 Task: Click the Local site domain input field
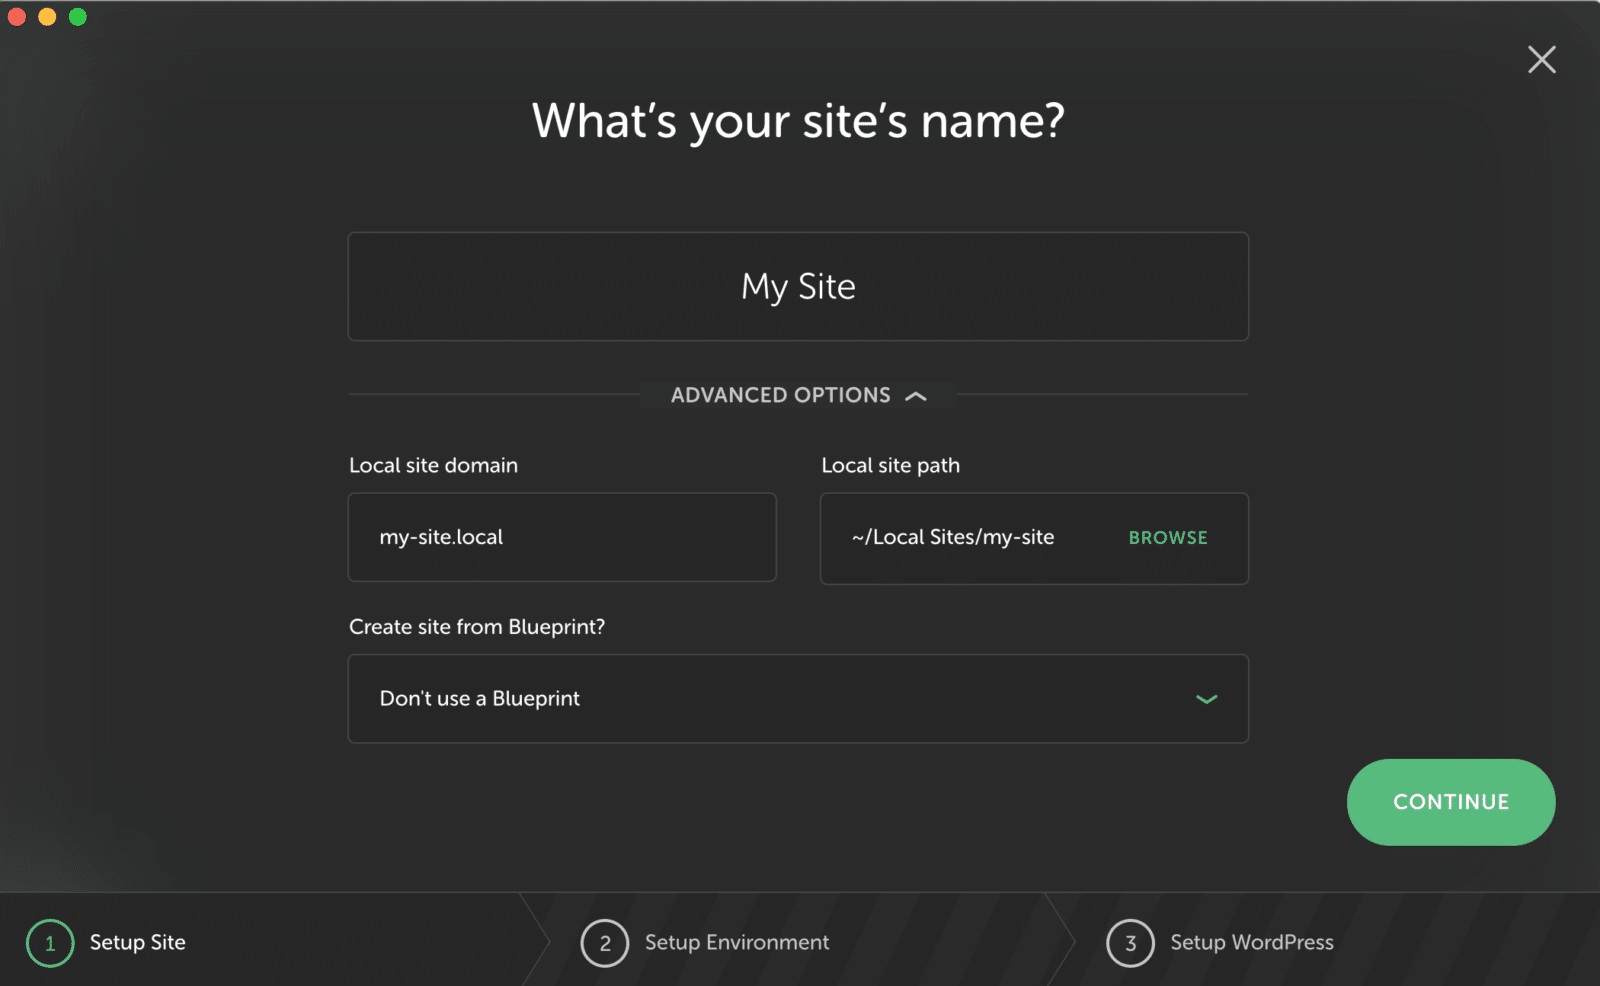(561, 537)
